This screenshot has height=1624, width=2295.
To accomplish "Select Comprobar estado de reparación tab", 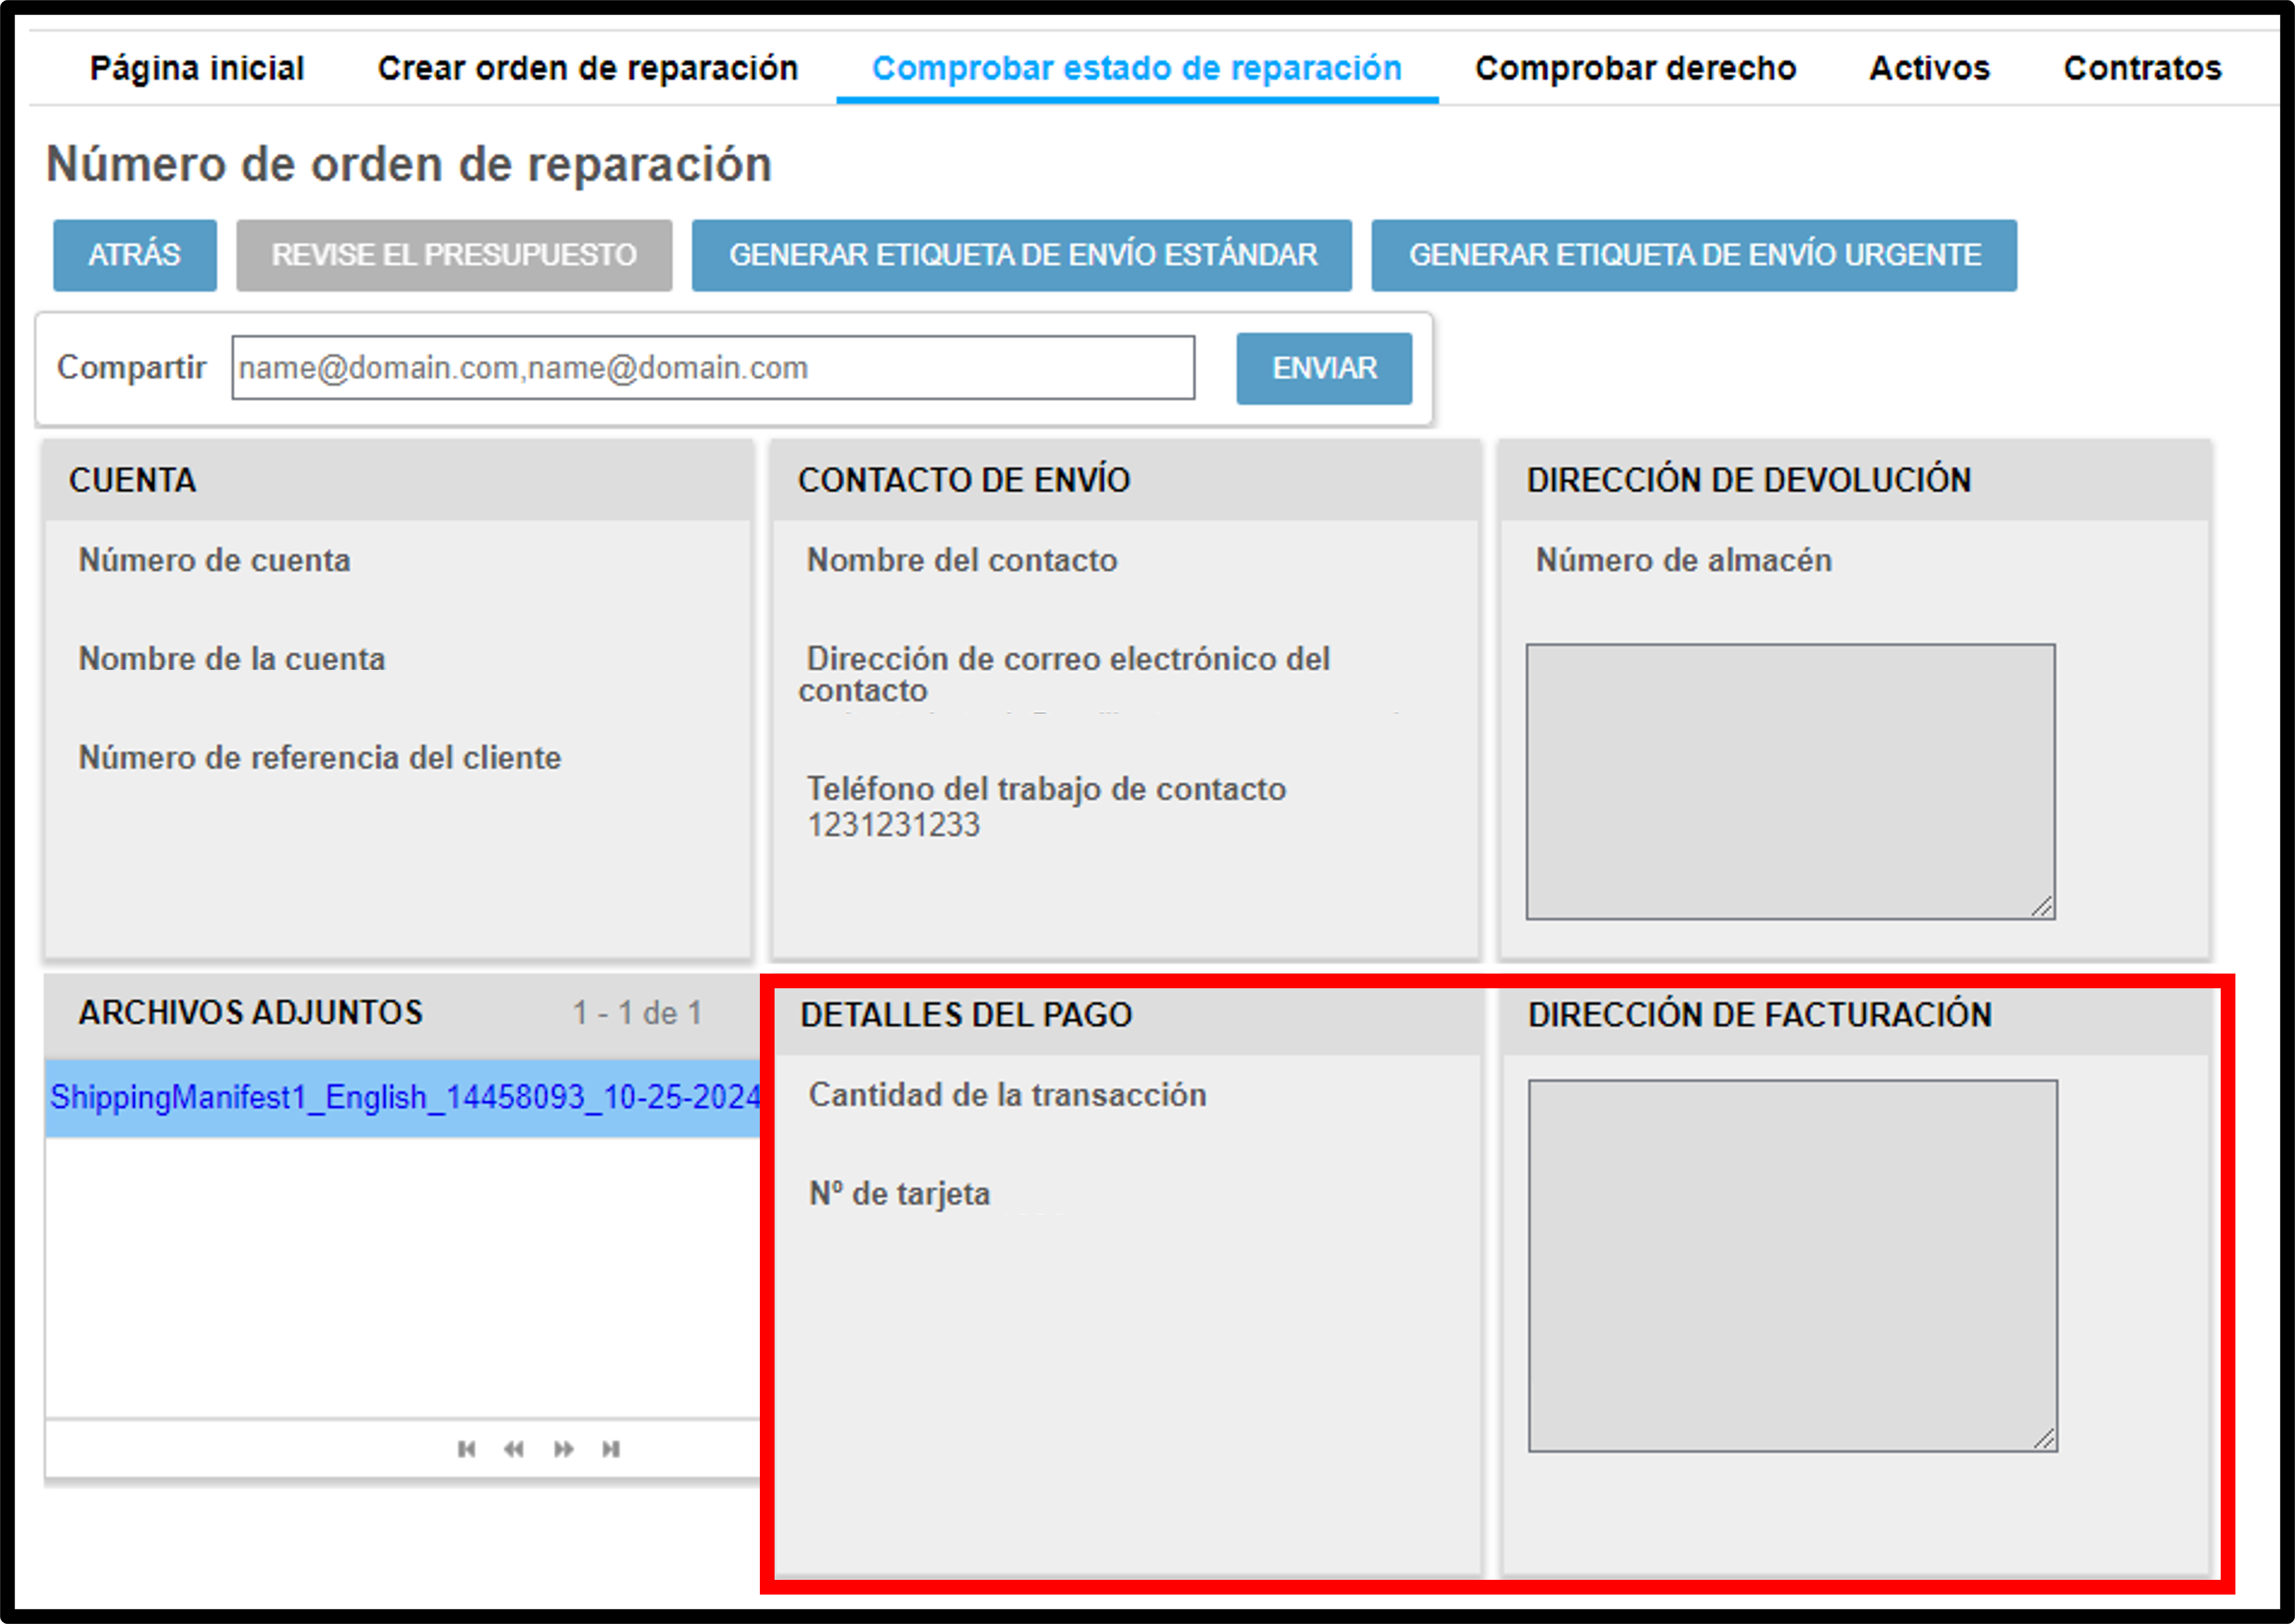I will click(x=1137, y=68).
